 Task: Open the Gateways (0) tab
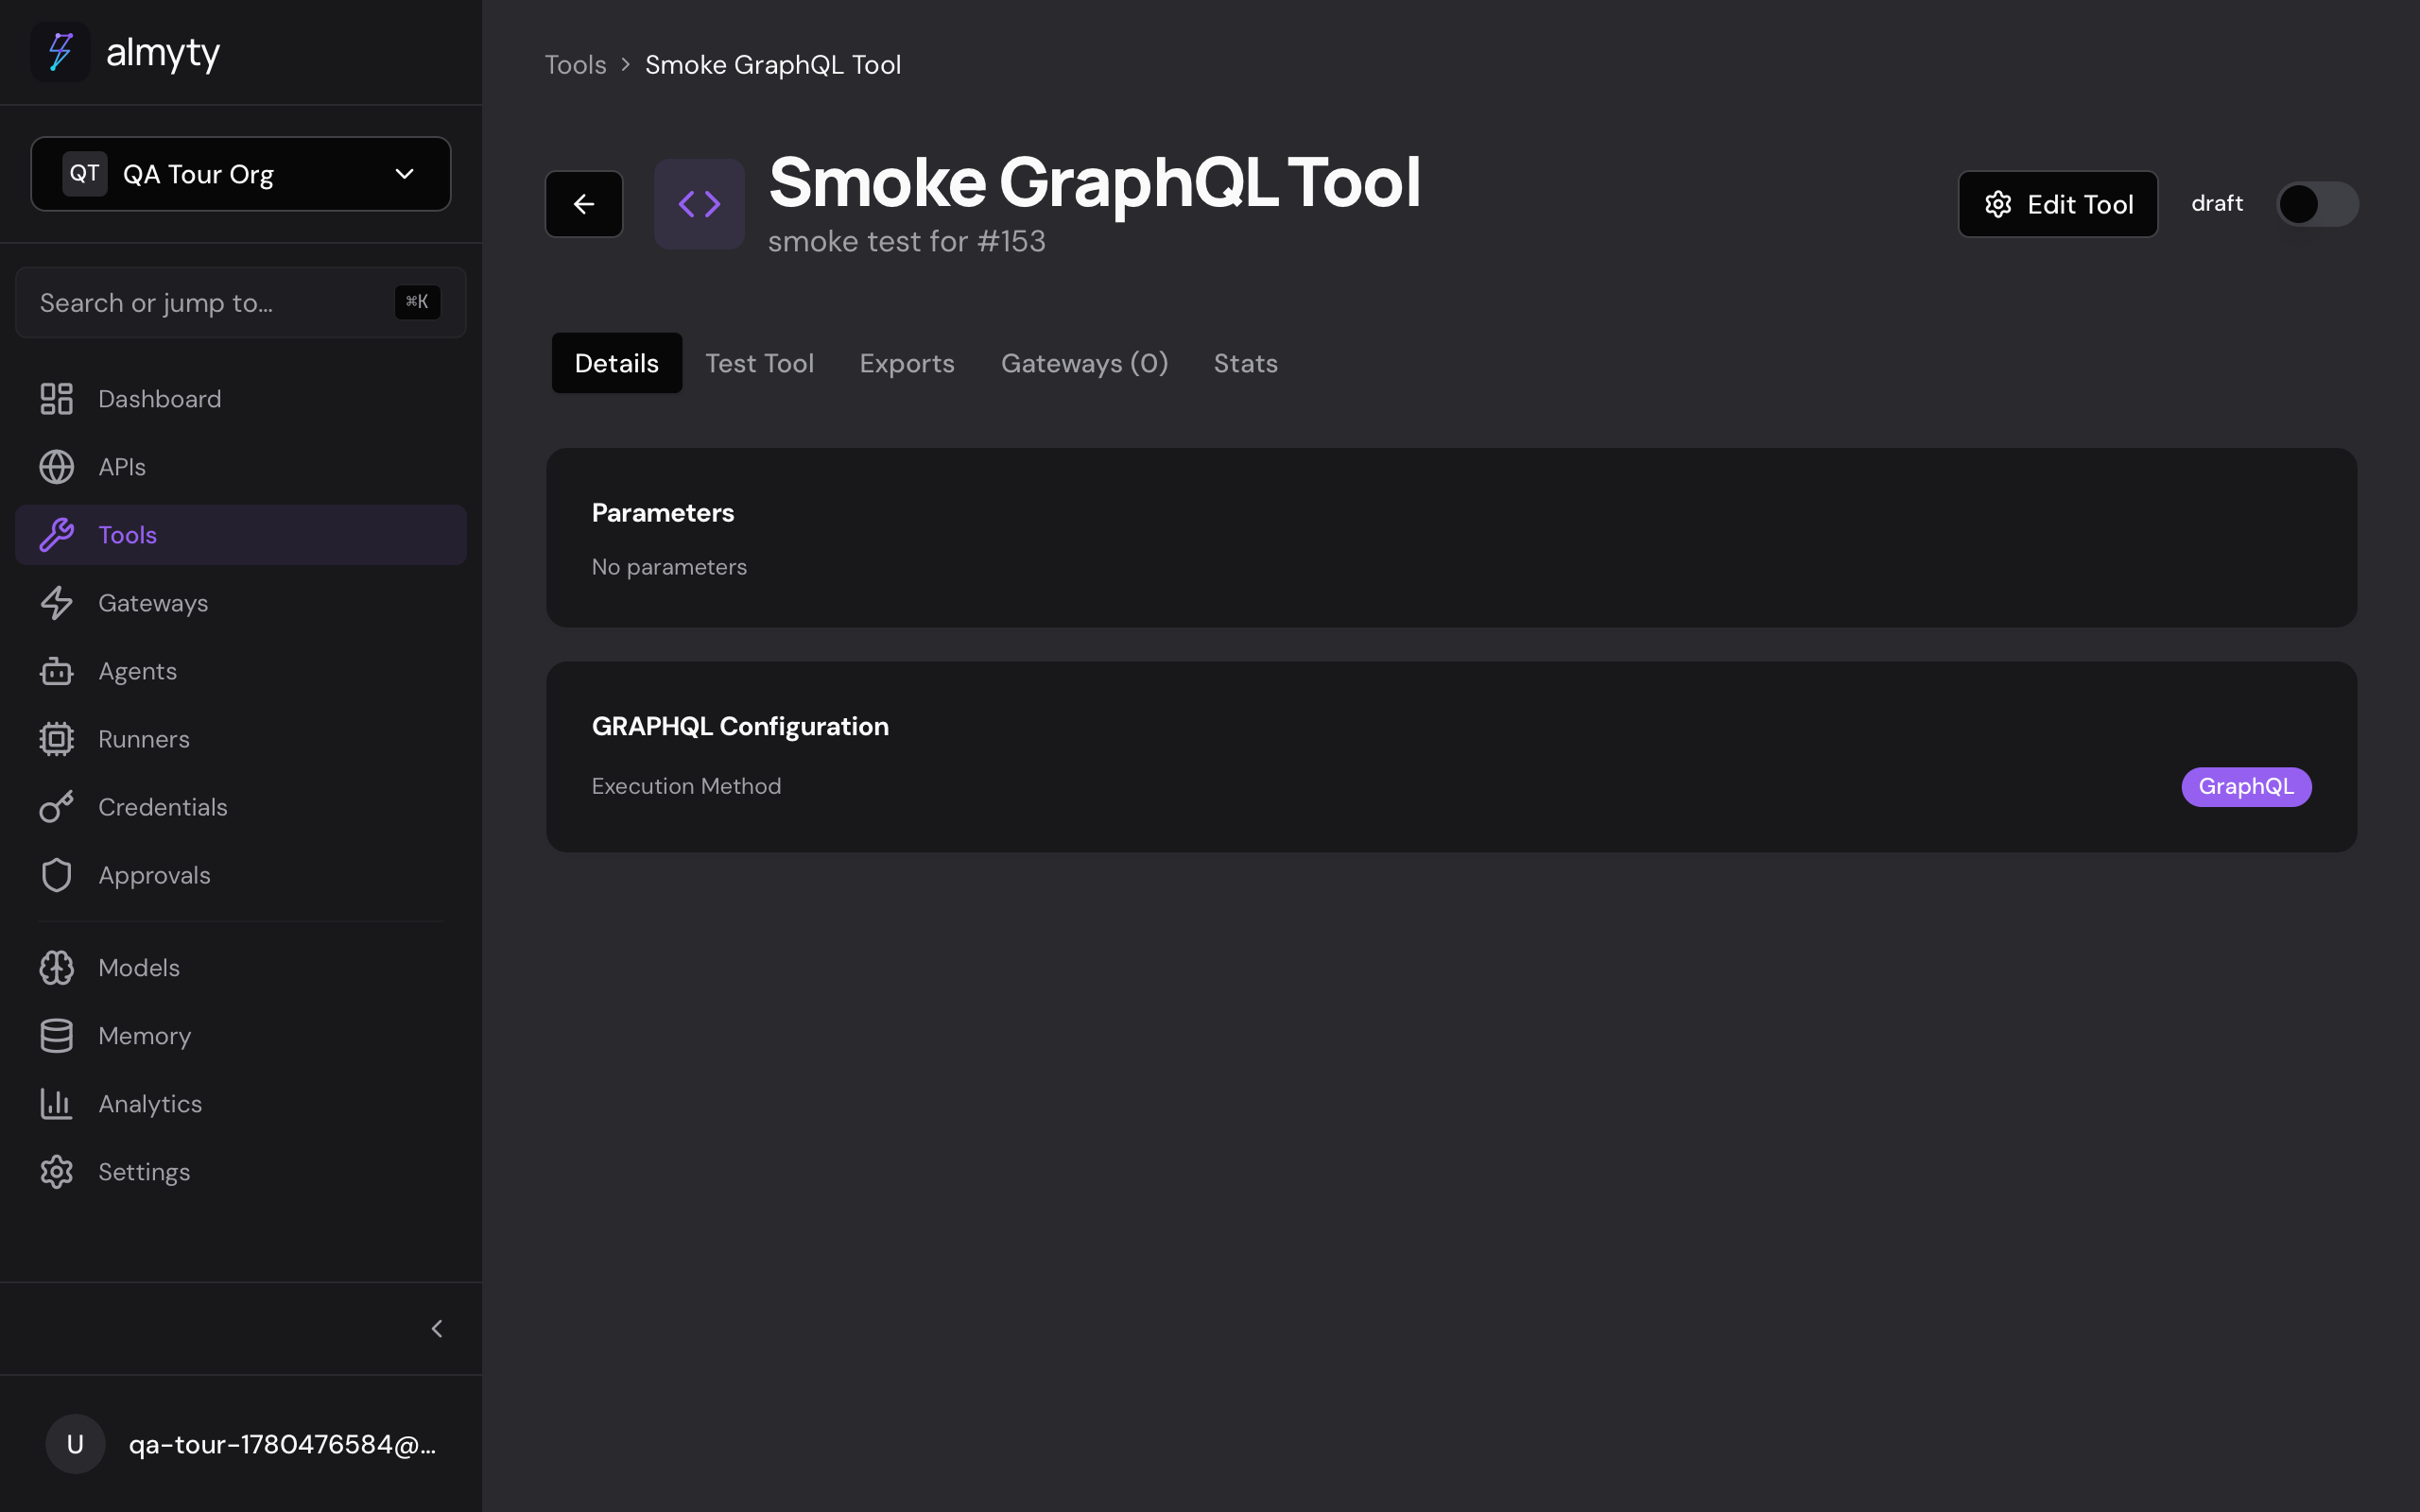[x=1085, y=363]
